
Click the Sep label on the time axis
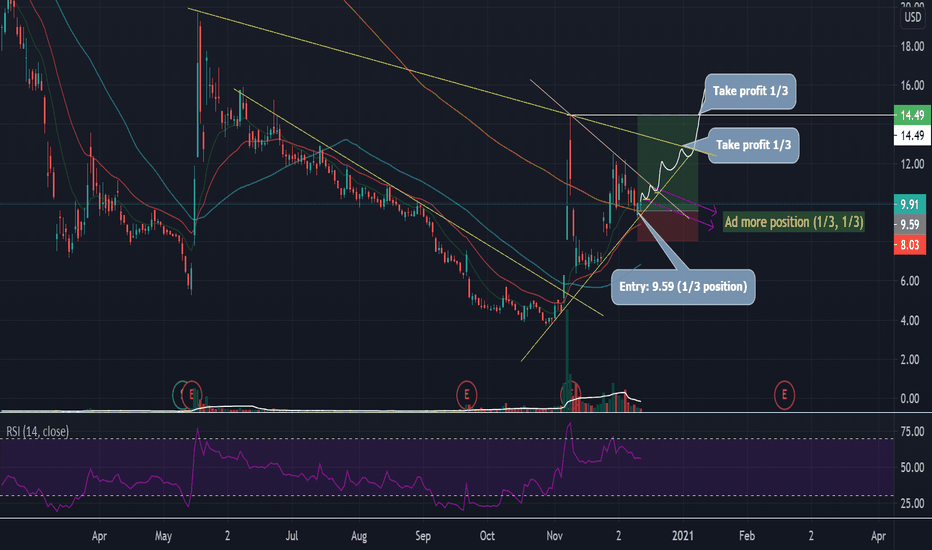(x=423, y=536)
